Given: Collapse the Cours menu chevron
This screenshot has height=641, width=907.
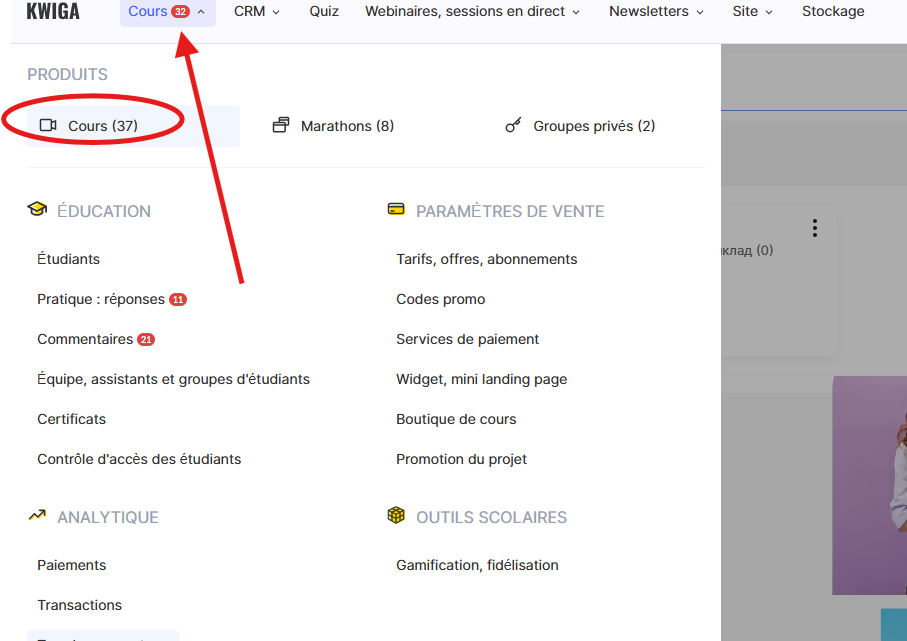Looking at the screenshot, I should tap(201, 12).
